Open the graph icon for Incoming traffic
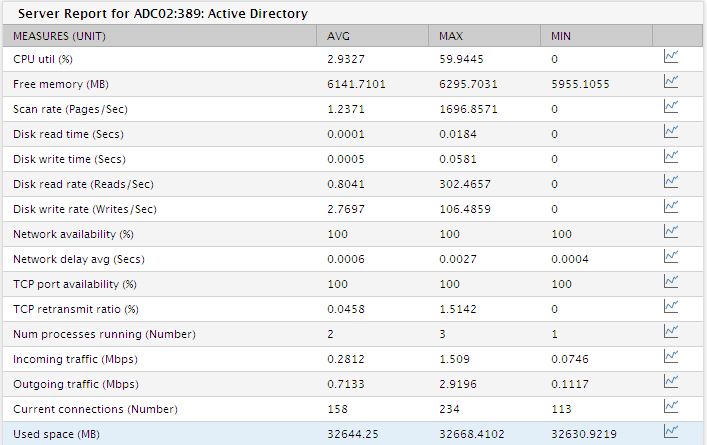Screen dimensions: 707x445 (x=671, y=357)
